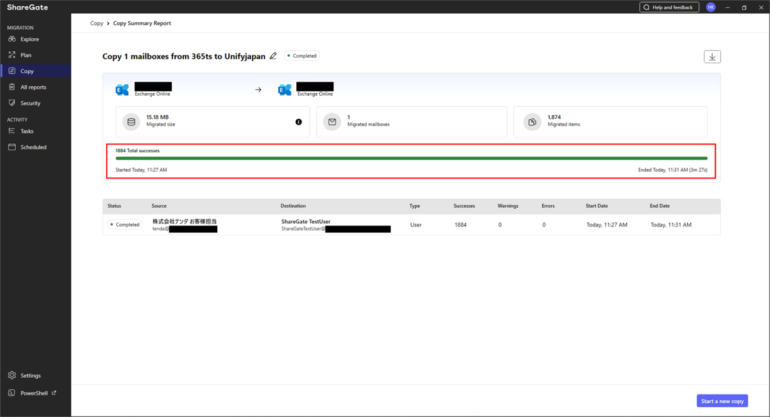The height and width of the screenshot is (417, 770).
Task: Click the info icon beside Migrated size
Action: pos(298,122)
